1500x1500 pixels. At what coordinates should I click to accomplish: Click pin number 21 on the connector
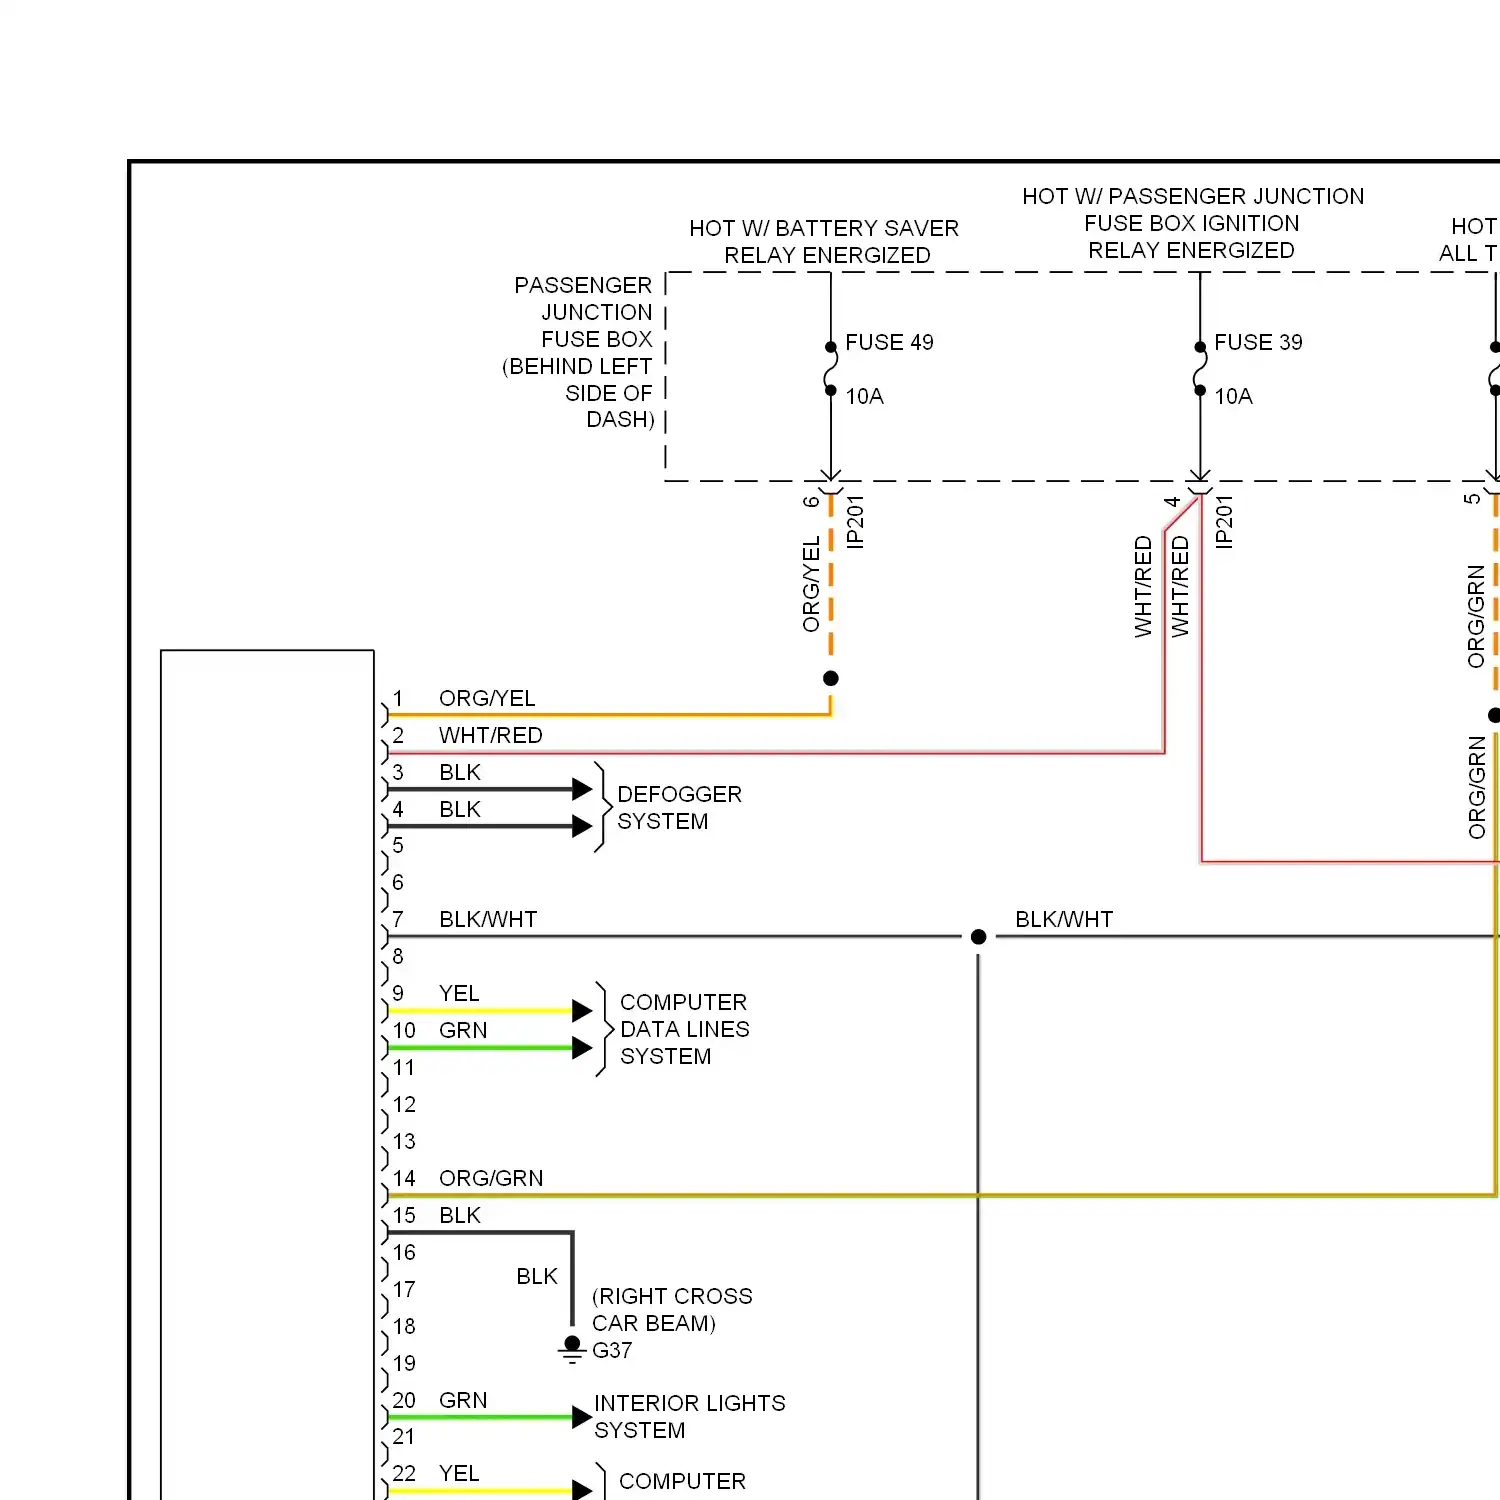[403, 1436]
